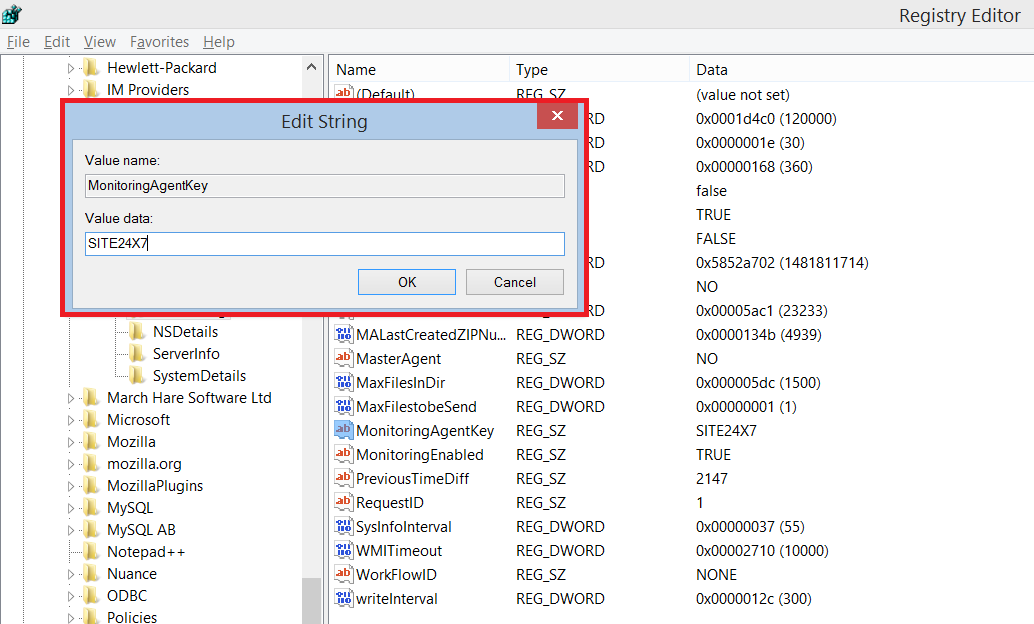1034x624 pixels.
Task: Click the writeInterval DWORD value icon
Action: 344,598
